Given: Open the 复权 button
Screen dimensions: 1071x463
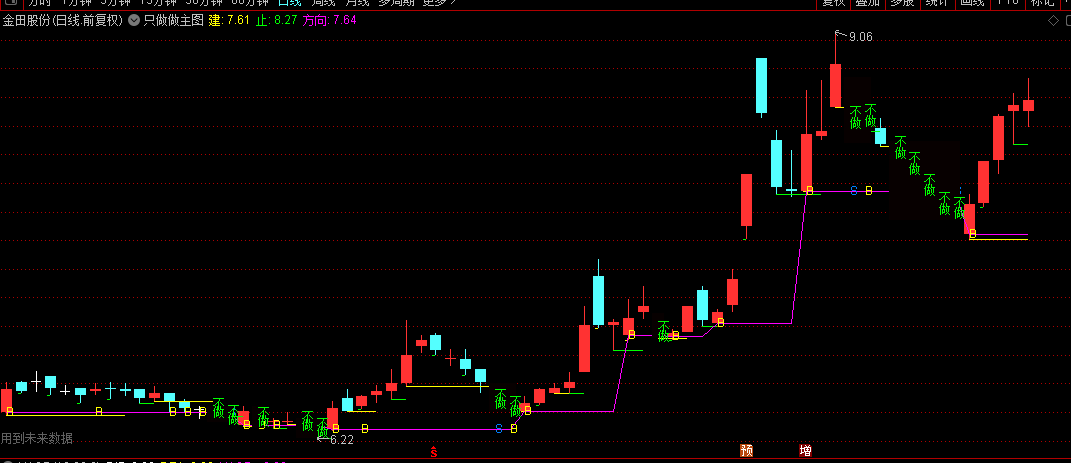Looking at the screenshot, I should coord(833,3).
